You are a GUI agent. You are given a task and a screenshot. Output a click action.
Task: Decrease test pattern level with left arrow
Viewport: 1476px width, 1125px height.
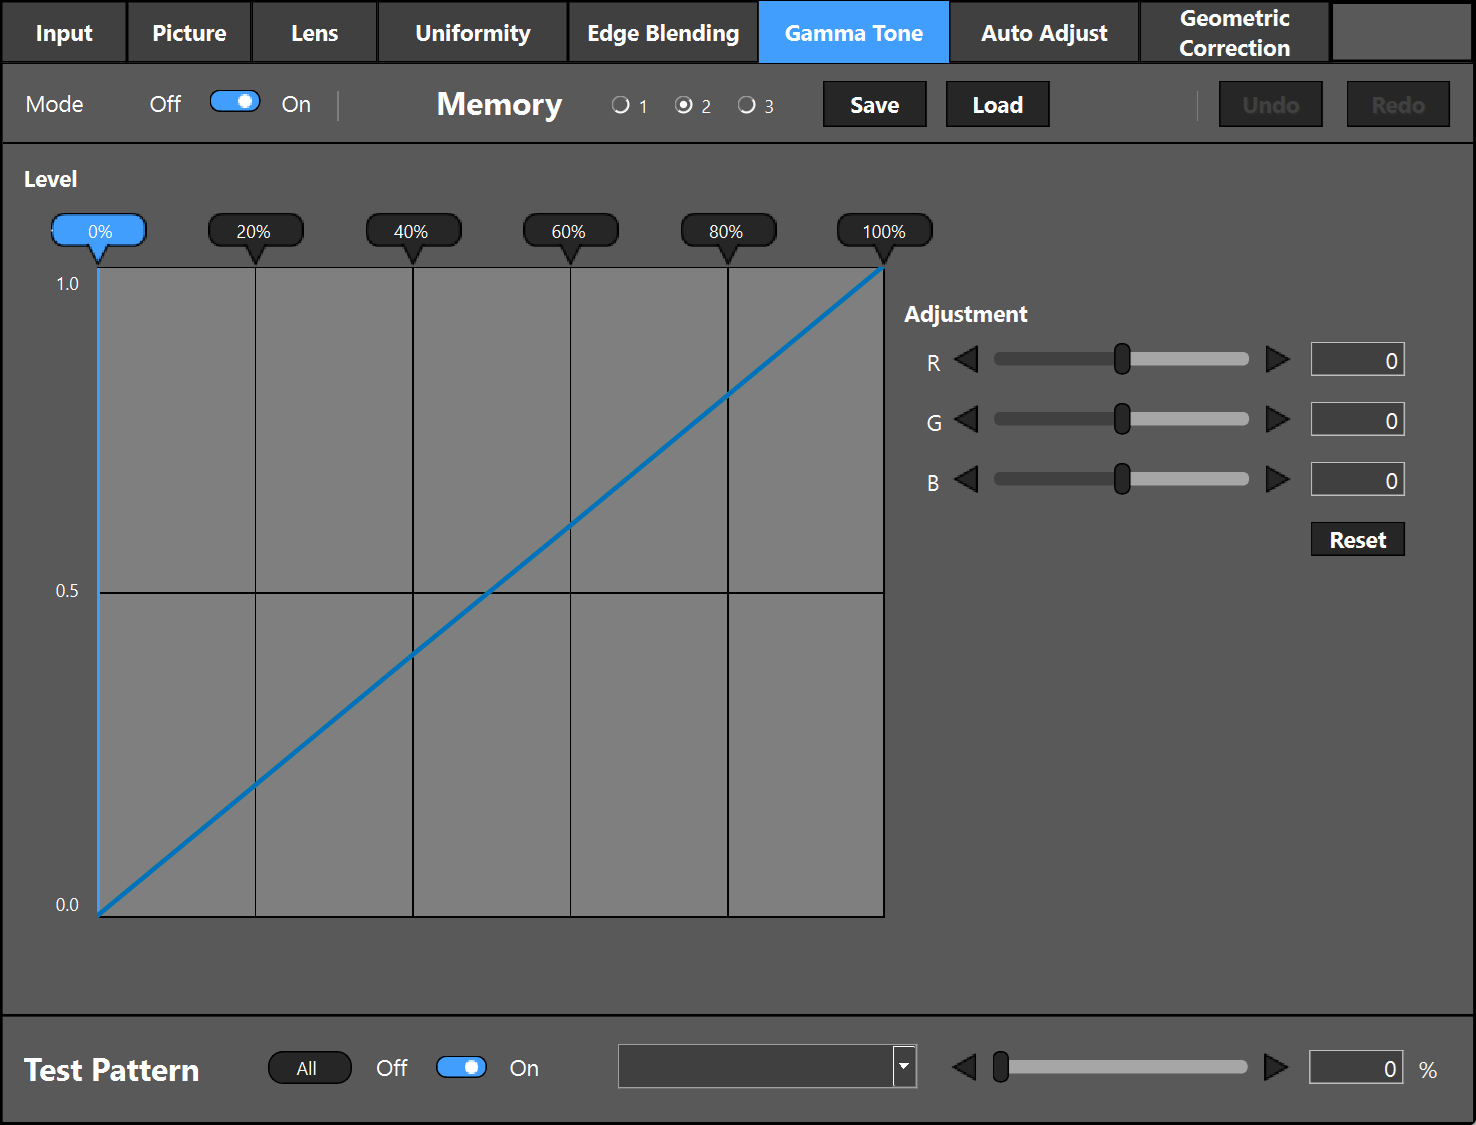click(x=964, y=1067)
